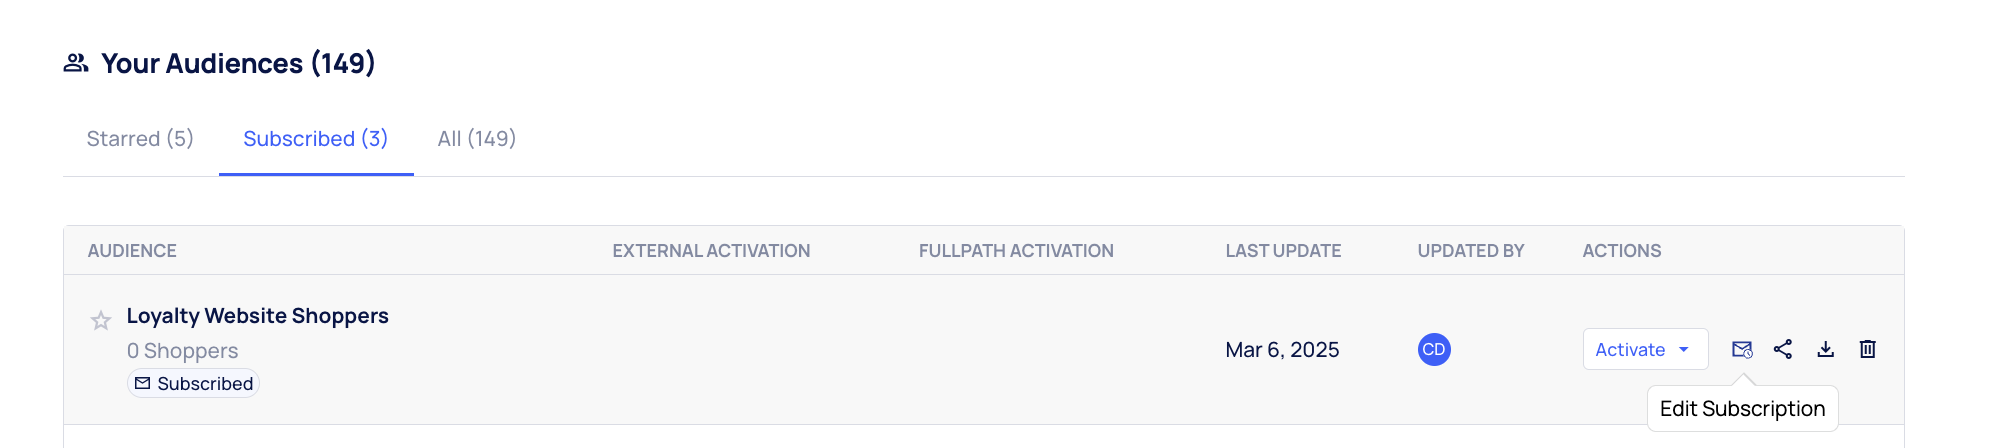The image size is (1994, 448).
Task: Switch to the Starred (5) tab
Action: click(140, 139)
